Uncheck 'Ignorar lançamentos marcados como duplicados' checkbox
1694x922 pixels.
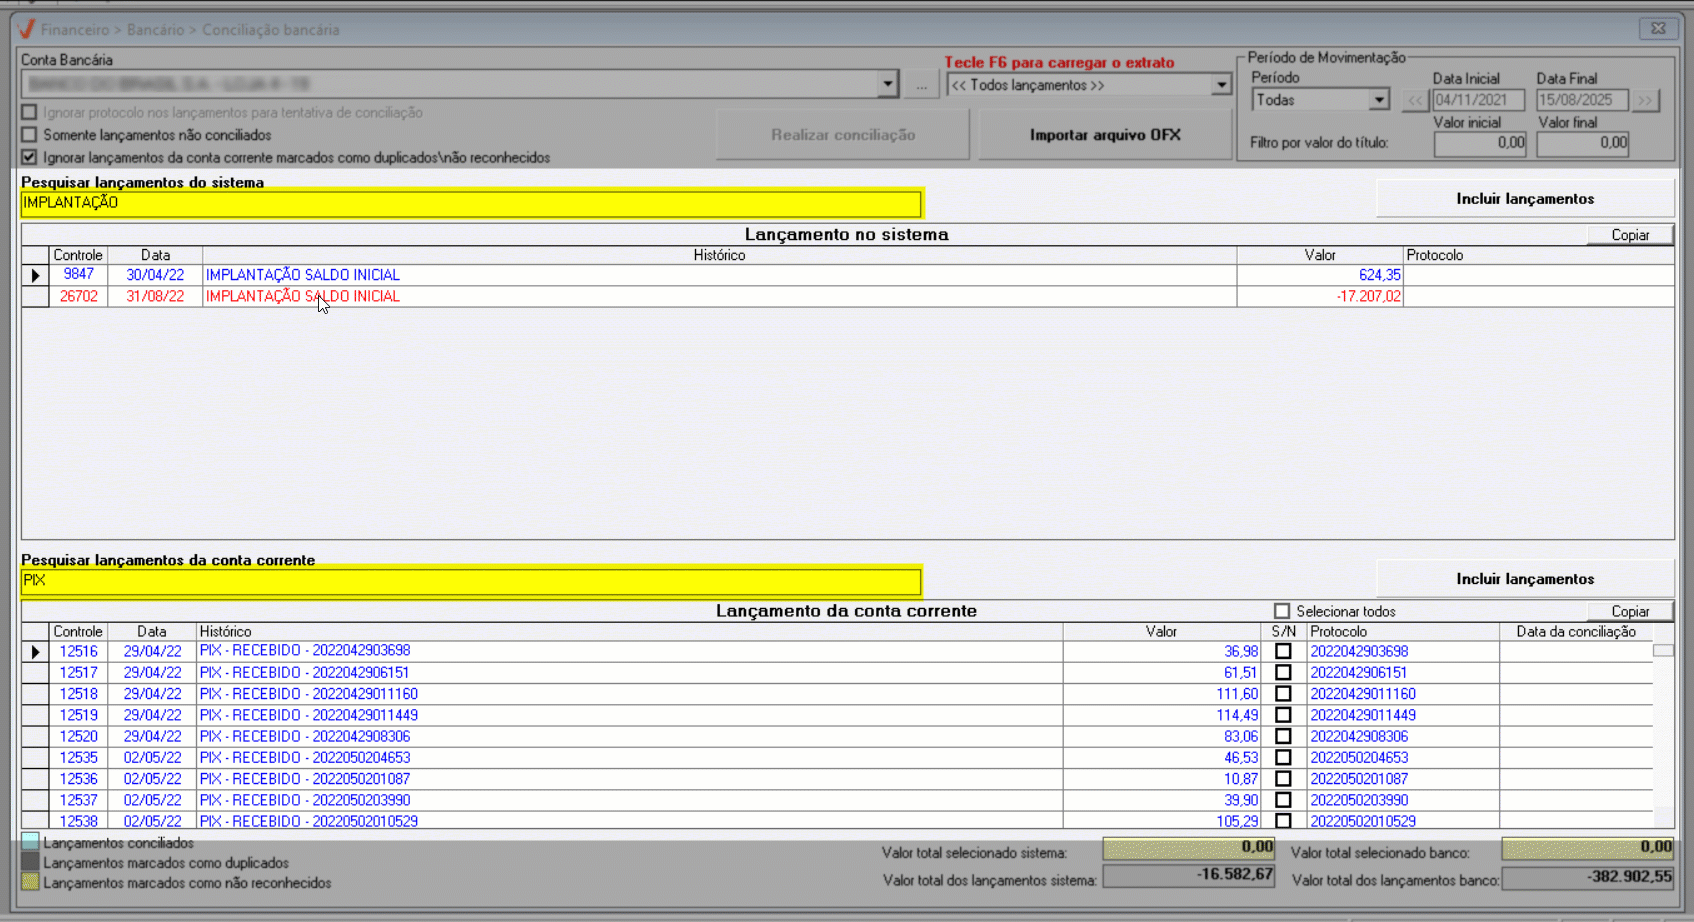click(x=29, y=157)
